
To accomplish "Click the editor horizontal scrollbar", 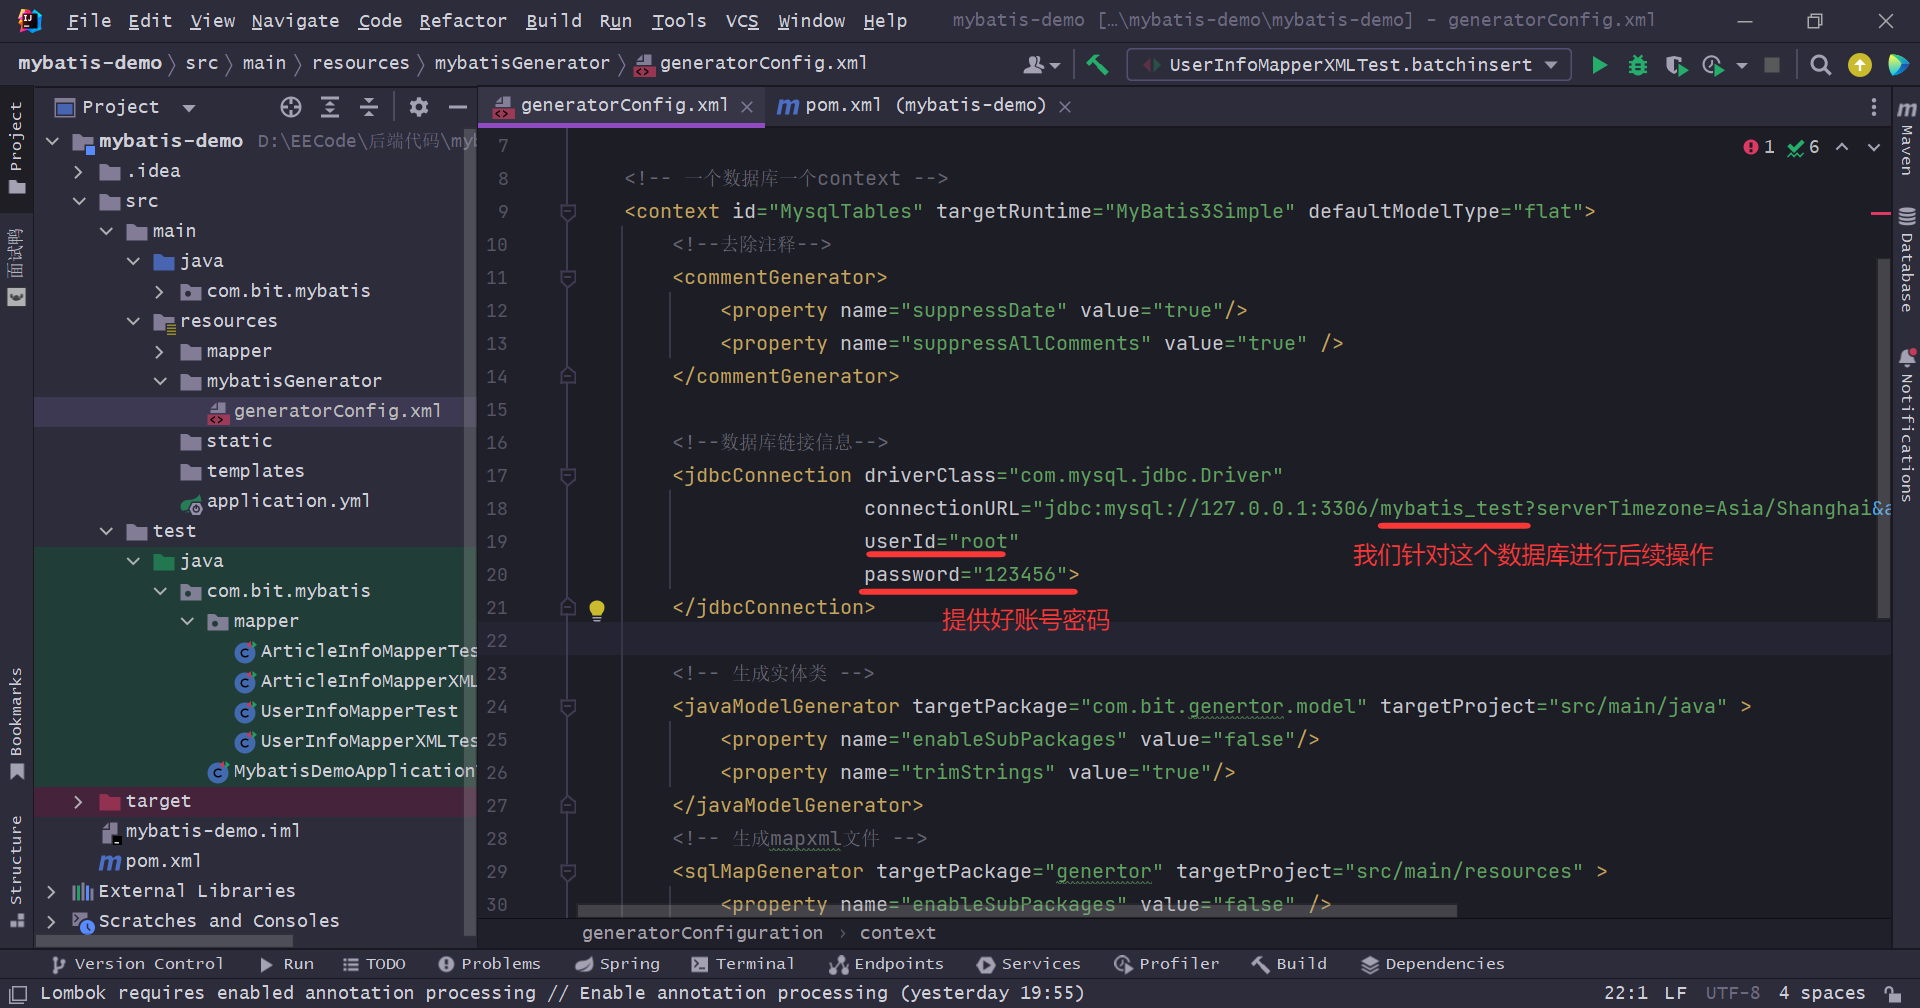I will (1017, 911).
